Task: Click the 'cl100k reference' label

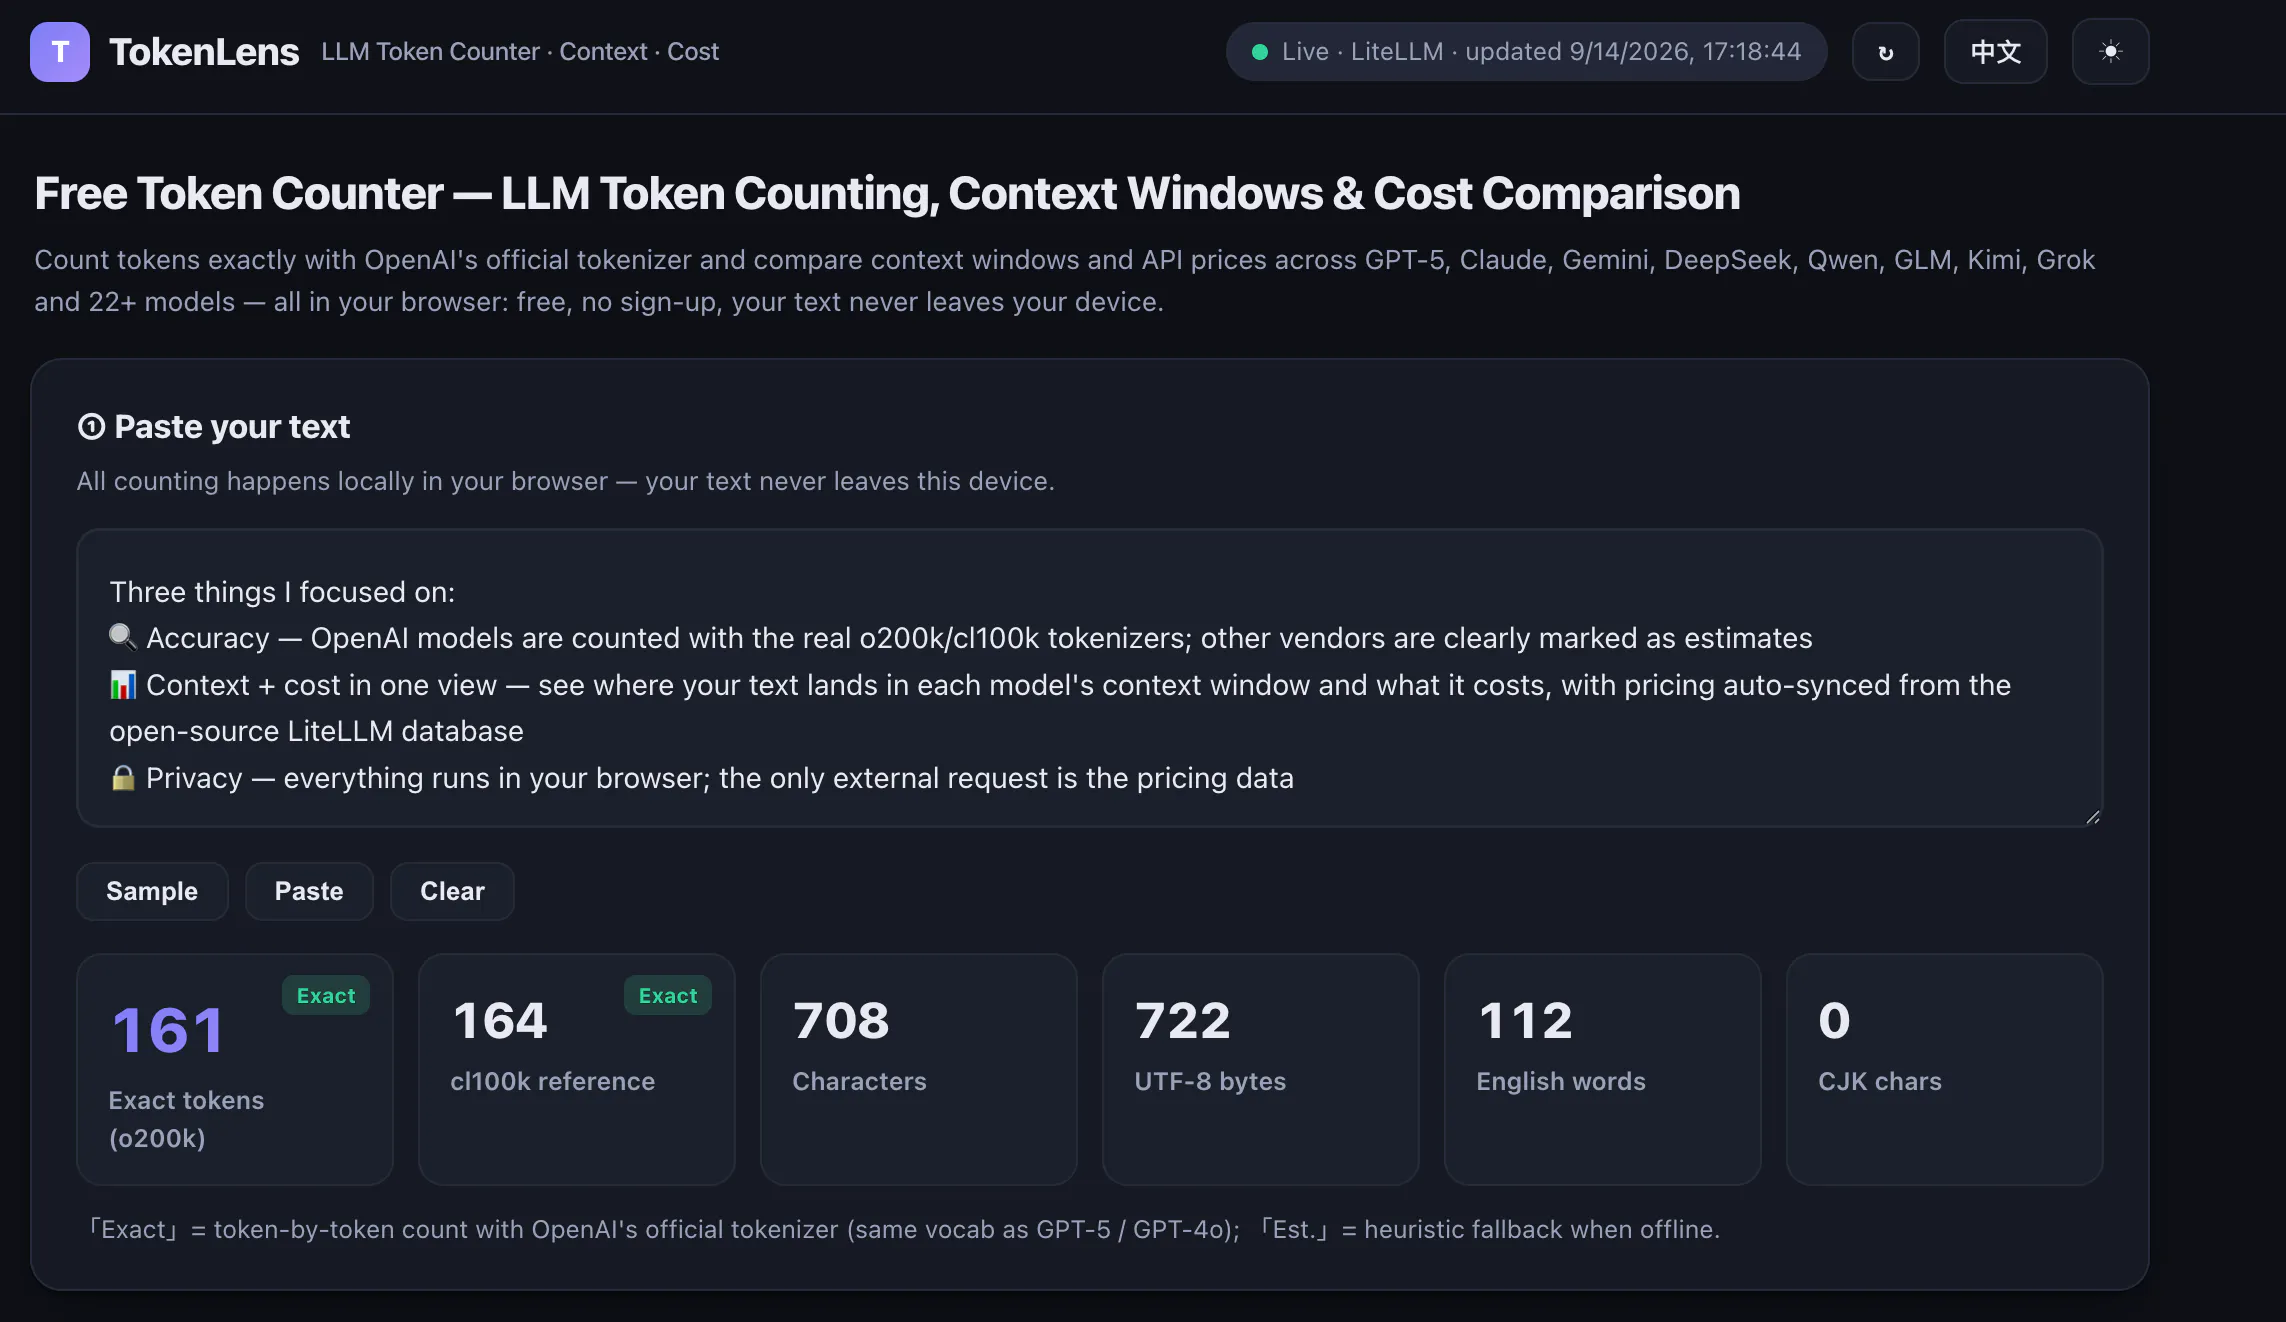Action: tap(552, 1081)
